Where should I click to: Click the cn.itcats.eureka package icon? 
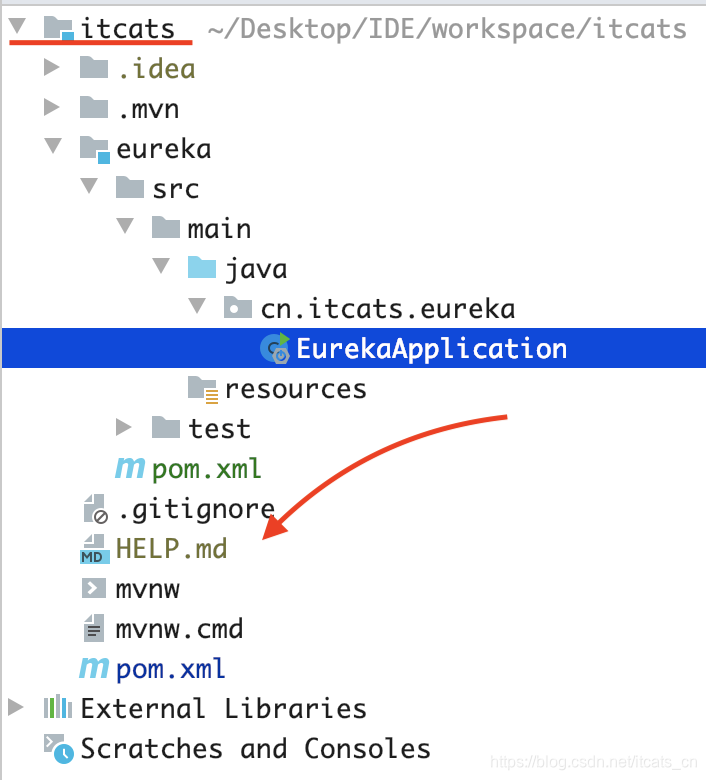click(238, 307)
